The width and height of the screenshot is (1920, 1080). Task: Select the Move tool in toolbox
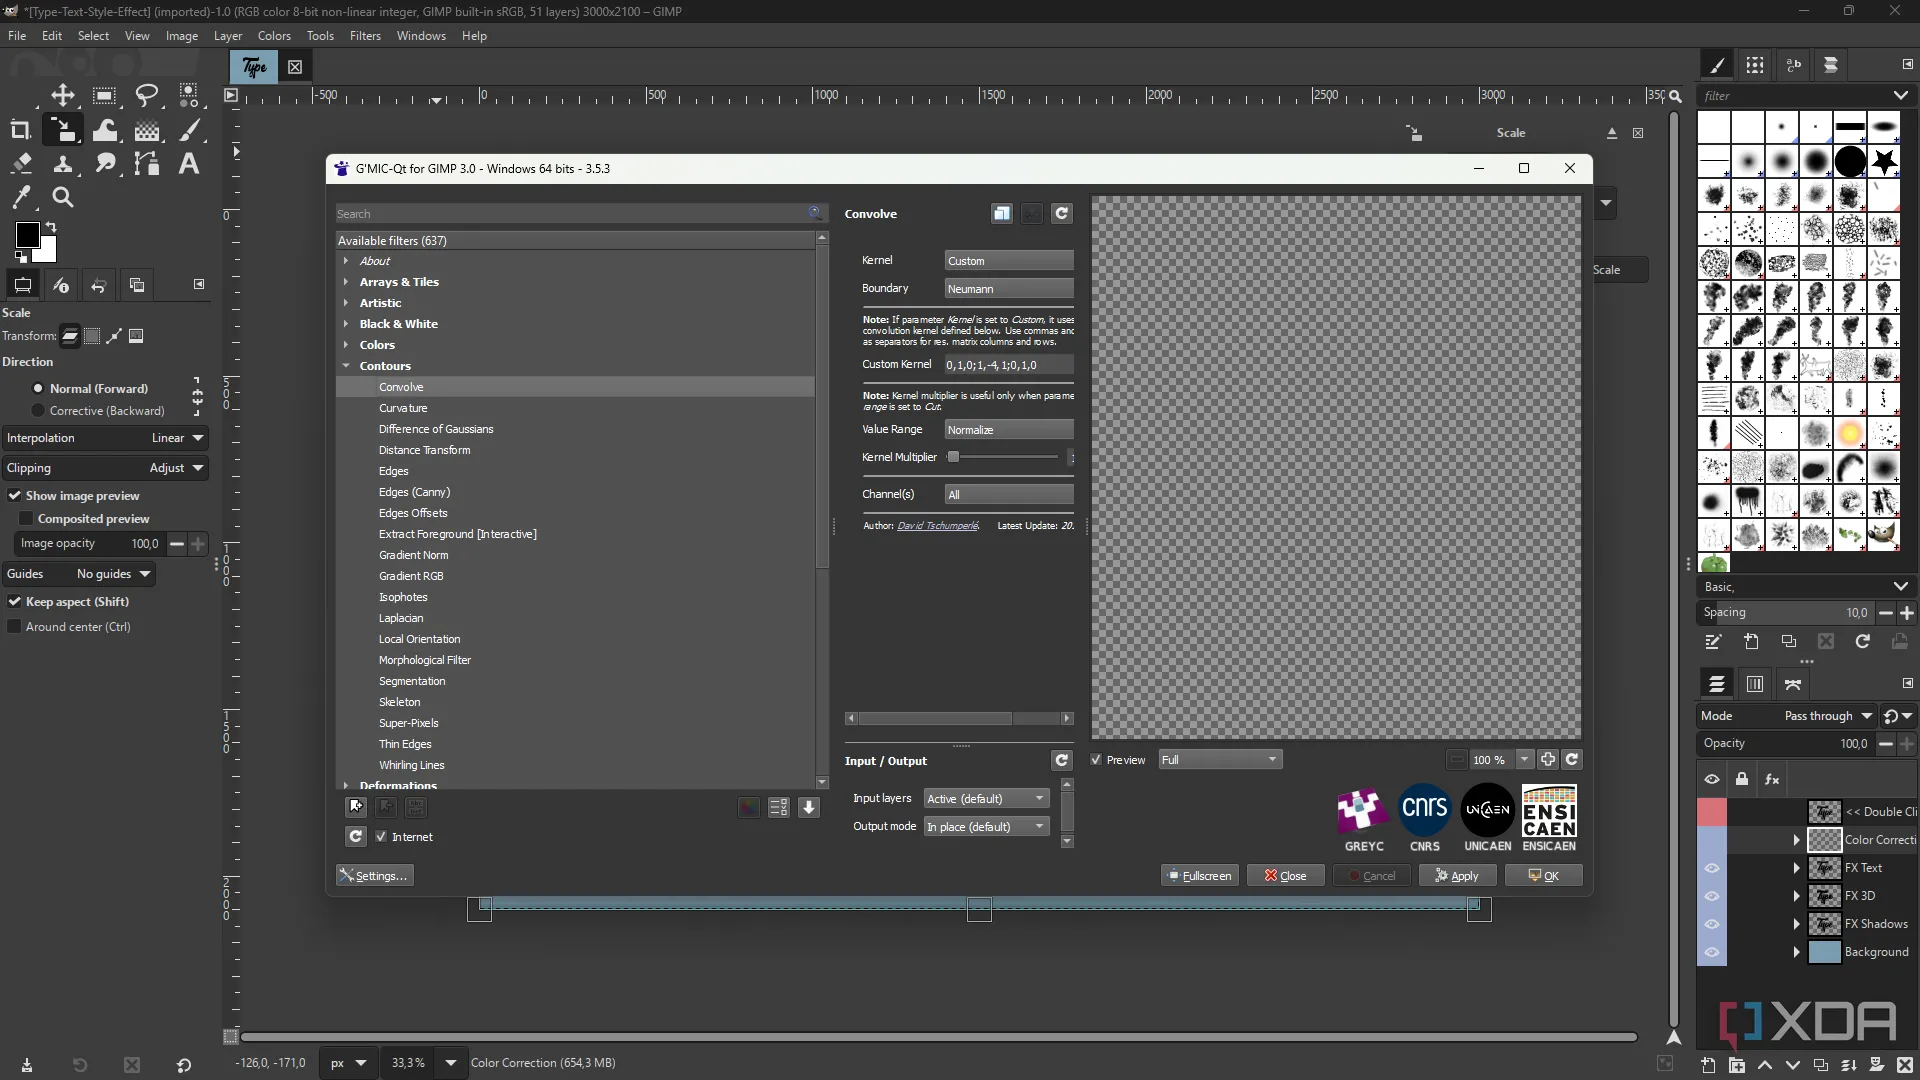[63, 96]
